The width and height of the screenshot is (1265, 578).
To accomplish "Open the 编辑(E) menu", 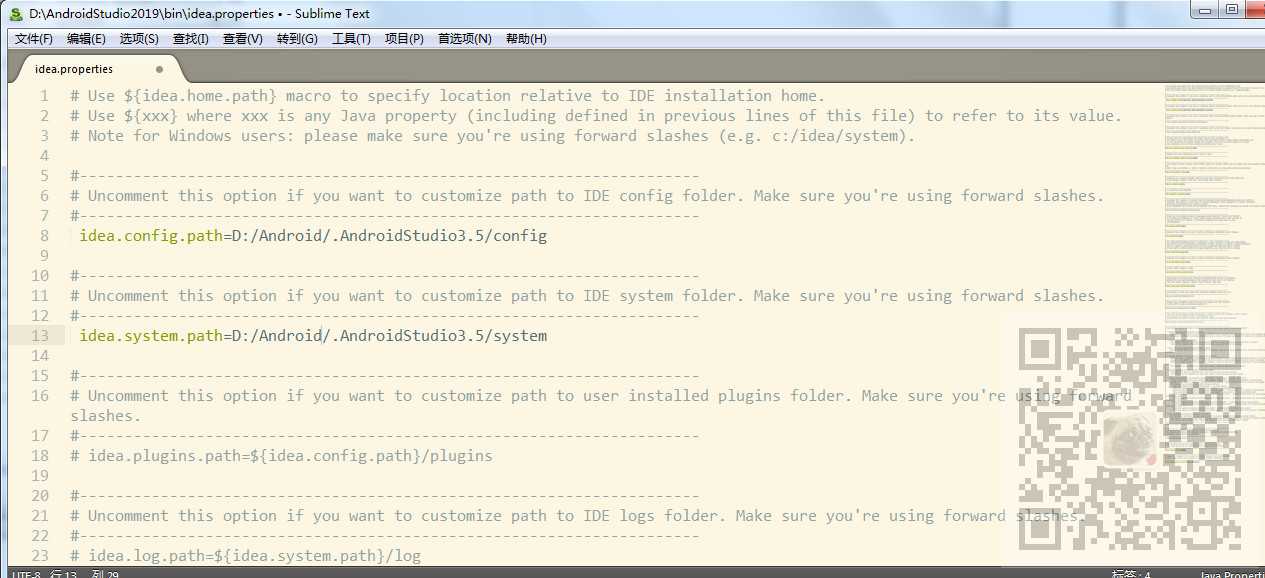I will tap(86, 39).
